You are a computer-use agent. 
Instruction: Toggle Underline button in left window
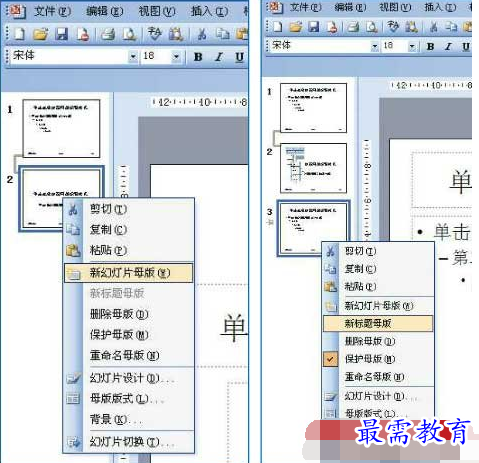[239, 57]
